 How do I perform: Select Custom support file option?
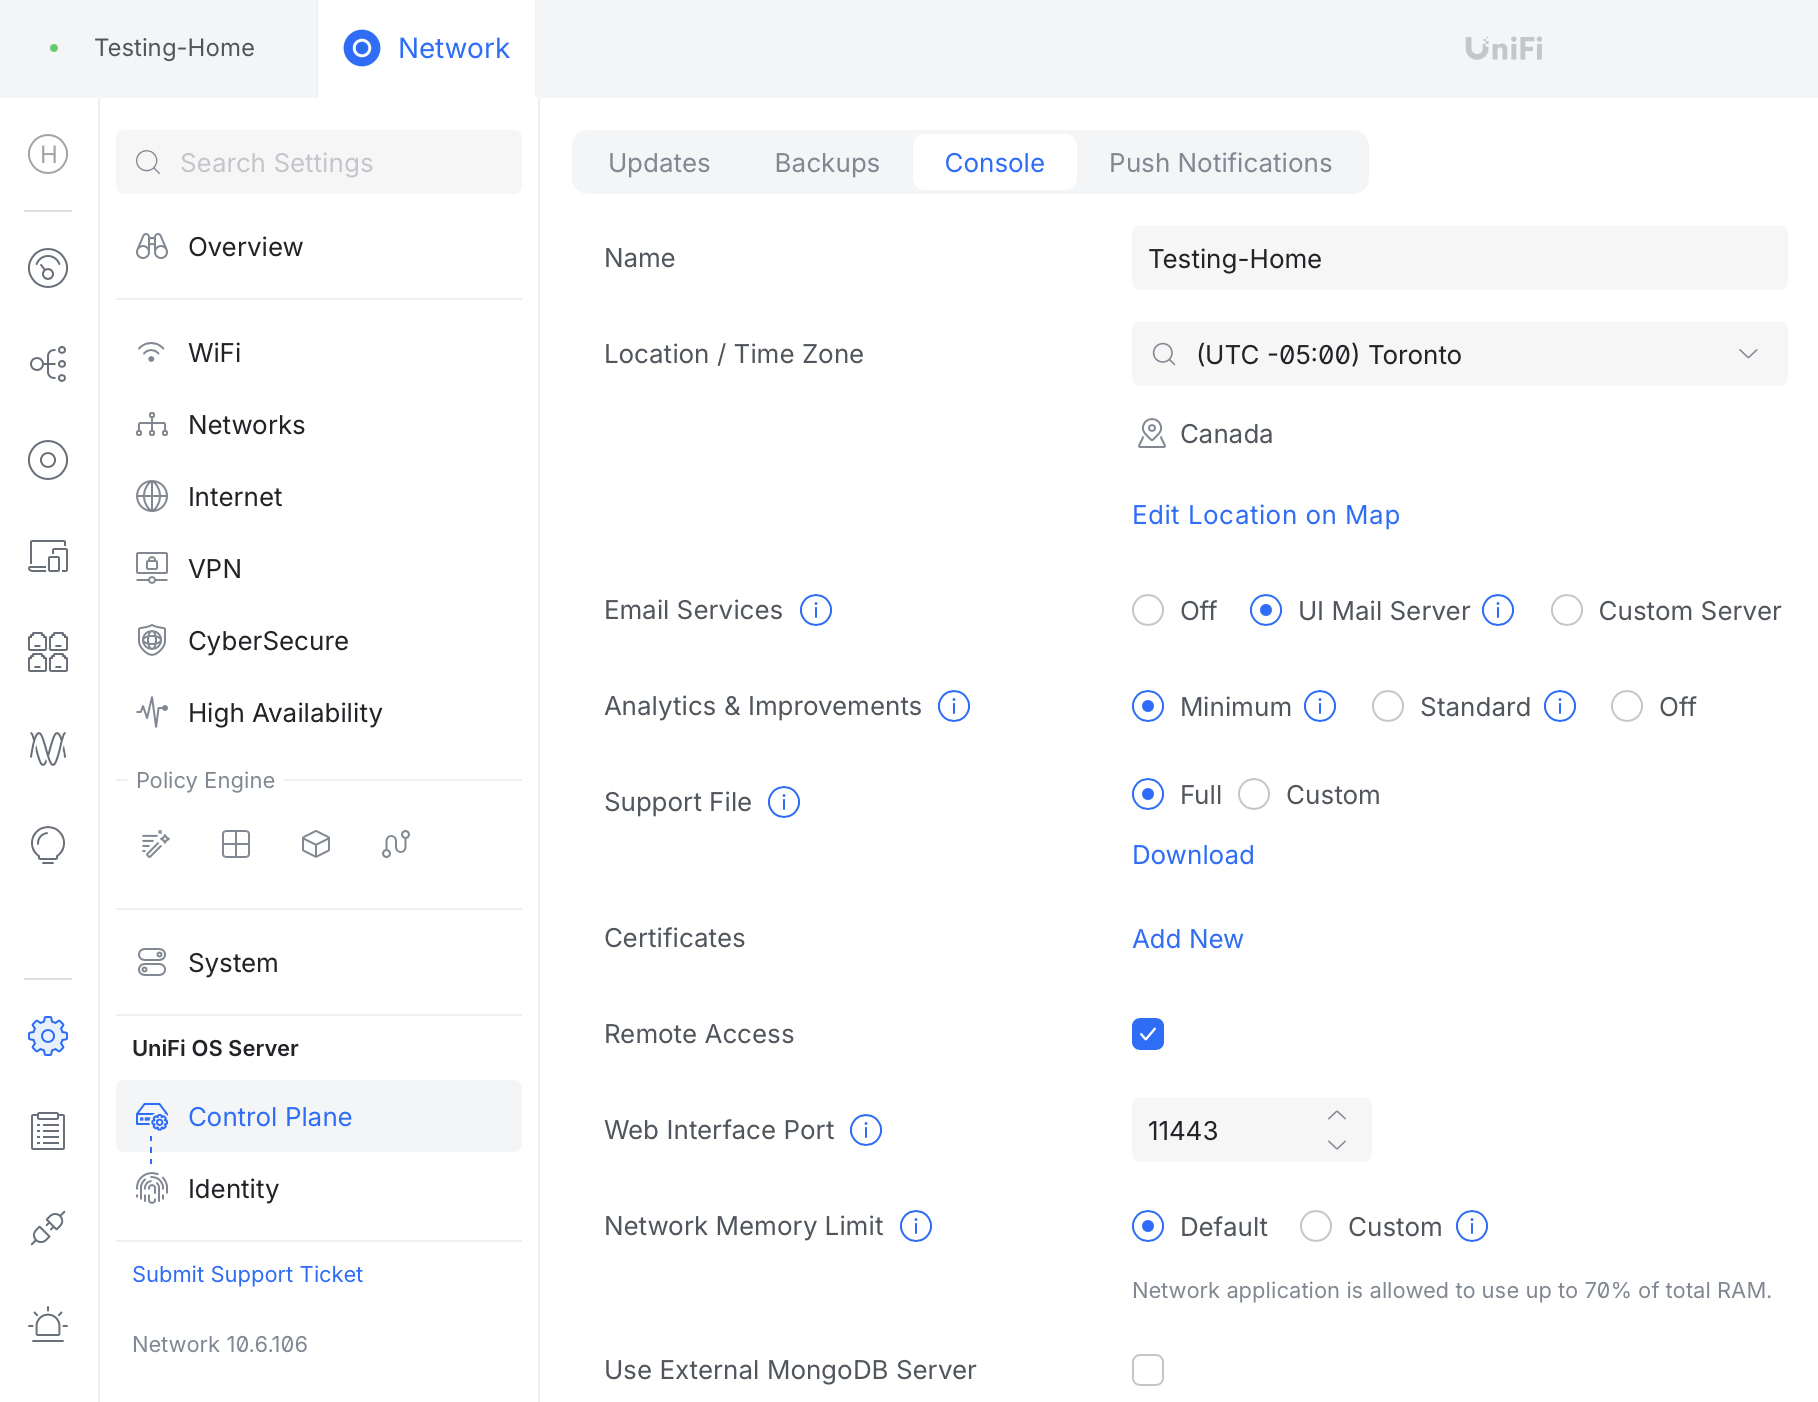pos(1254,794)
